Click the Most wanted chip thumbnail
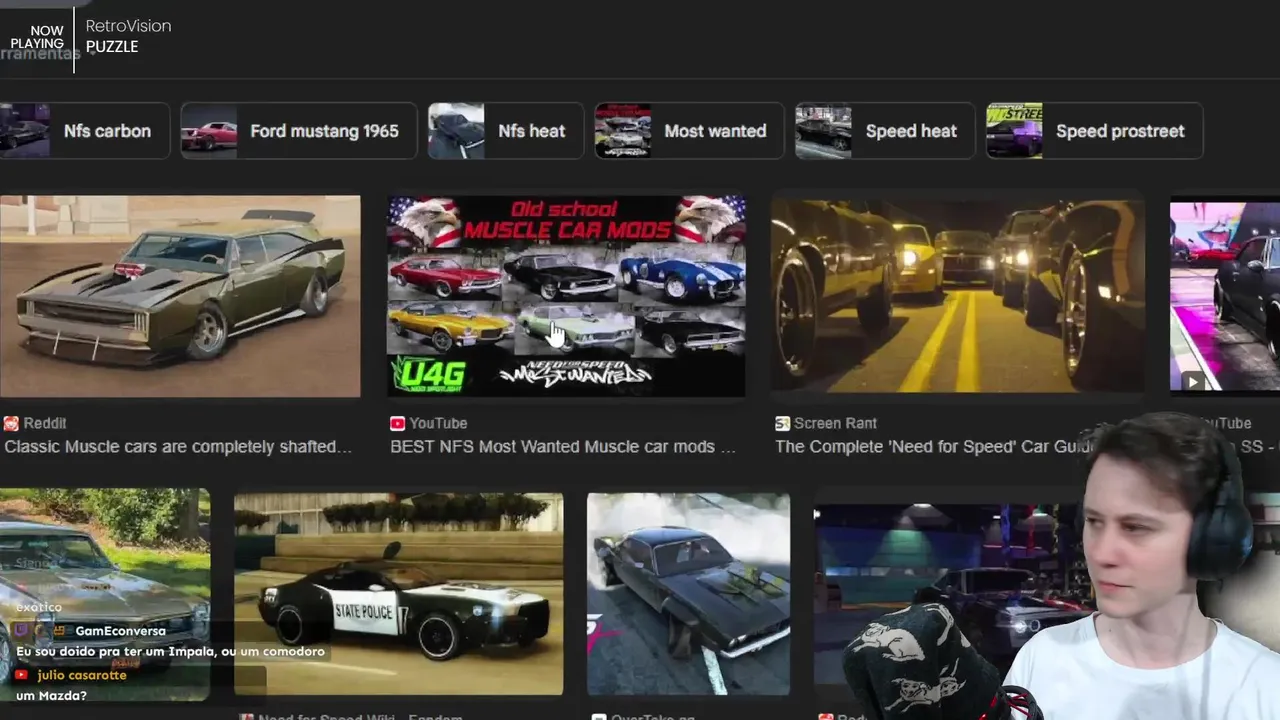This screenshot has width=1280, height=720. (623, 131)
